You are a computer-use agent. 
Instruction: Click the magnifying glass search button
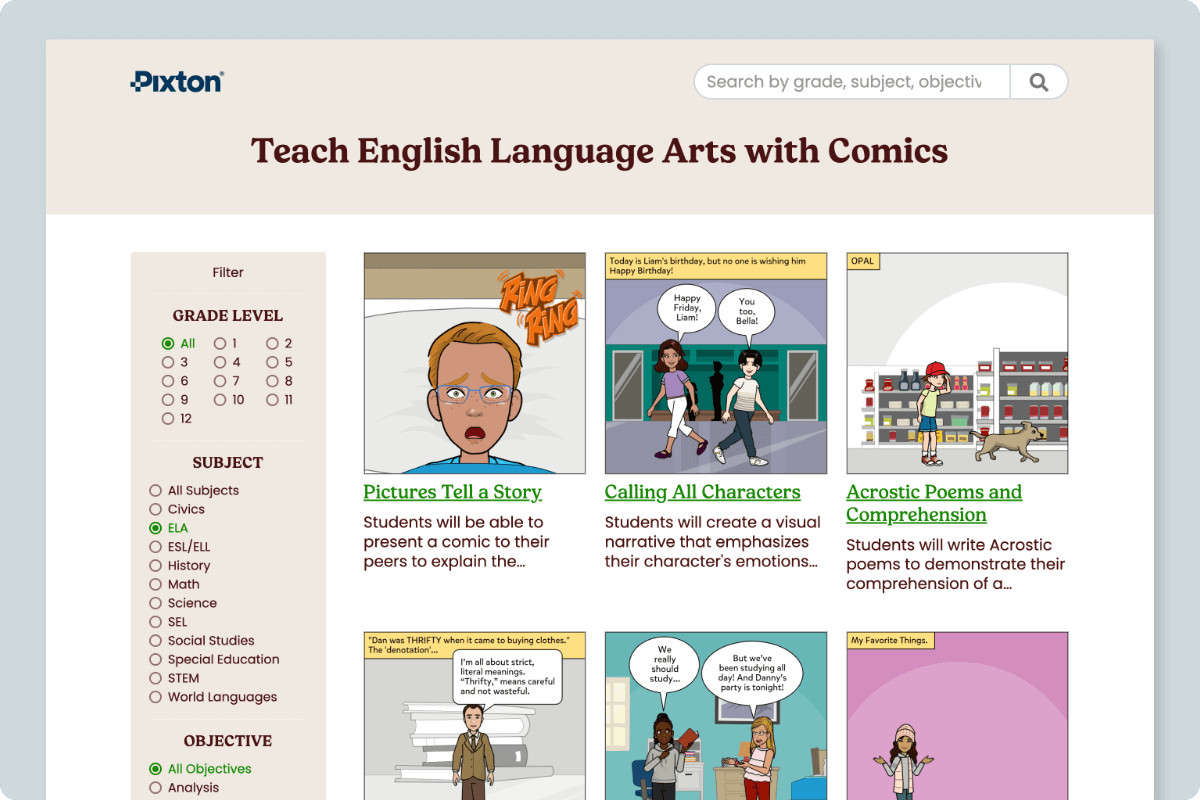[x=1038, y=82]
